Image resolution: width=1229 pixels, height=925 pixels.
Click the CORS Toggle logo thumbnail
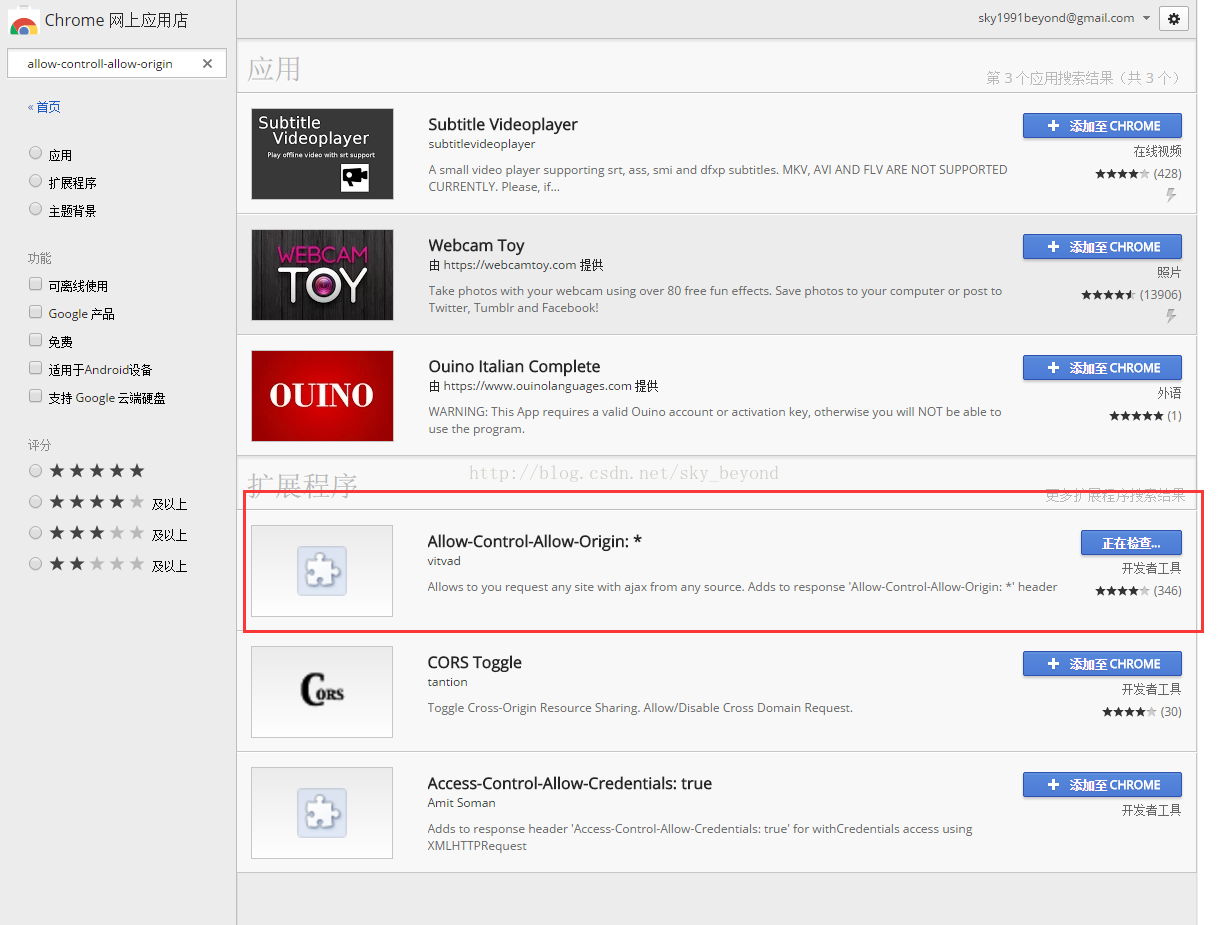(322, 692)
